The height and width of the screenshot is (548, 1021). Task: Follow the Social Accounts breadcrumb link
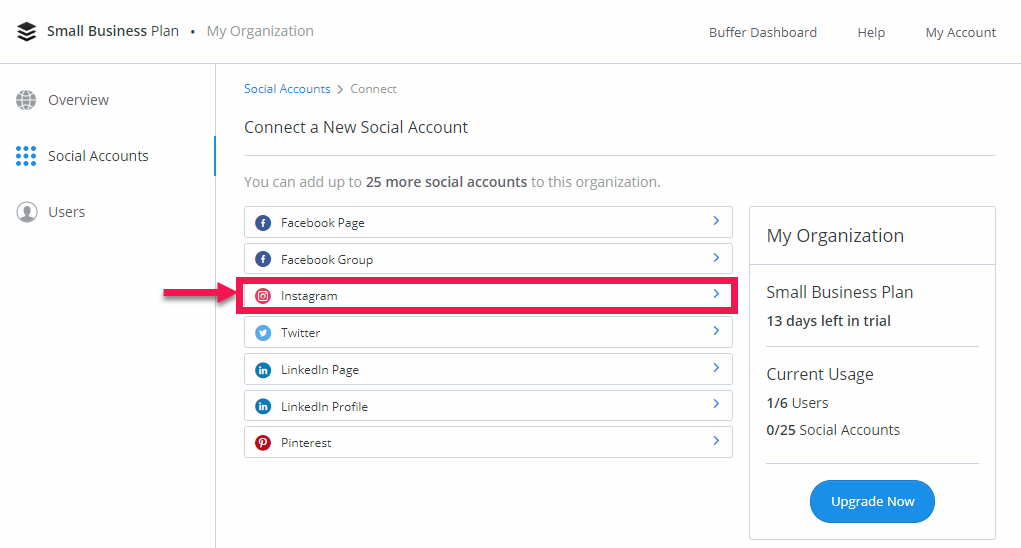click(x=287, y=89)
